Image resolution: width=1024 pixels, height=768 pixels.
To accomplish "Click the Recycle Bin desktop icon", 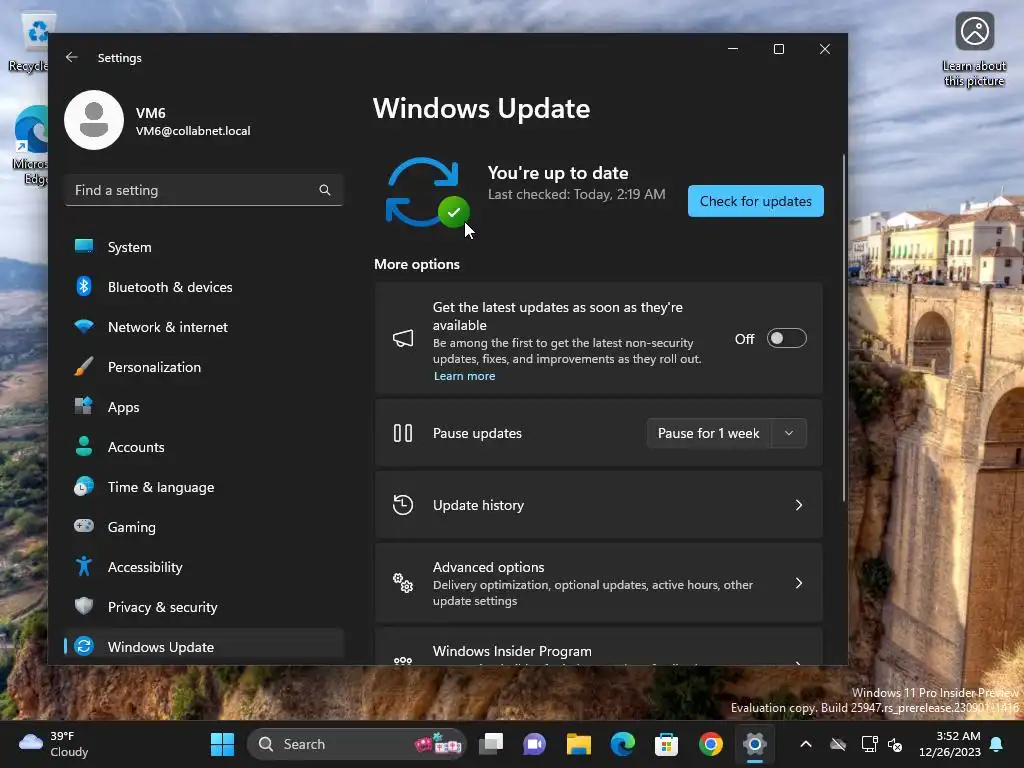I will [x=29, y=43].
